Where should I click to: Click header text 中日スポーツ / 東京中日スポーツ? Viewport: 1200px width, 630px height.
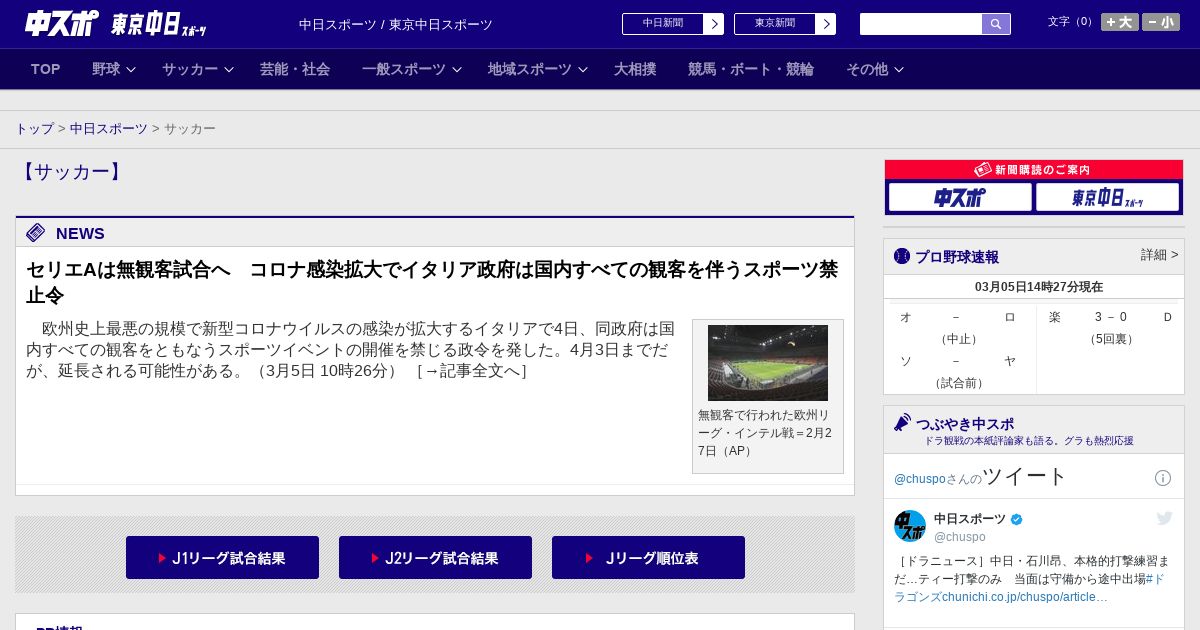[x=396, y=24]
